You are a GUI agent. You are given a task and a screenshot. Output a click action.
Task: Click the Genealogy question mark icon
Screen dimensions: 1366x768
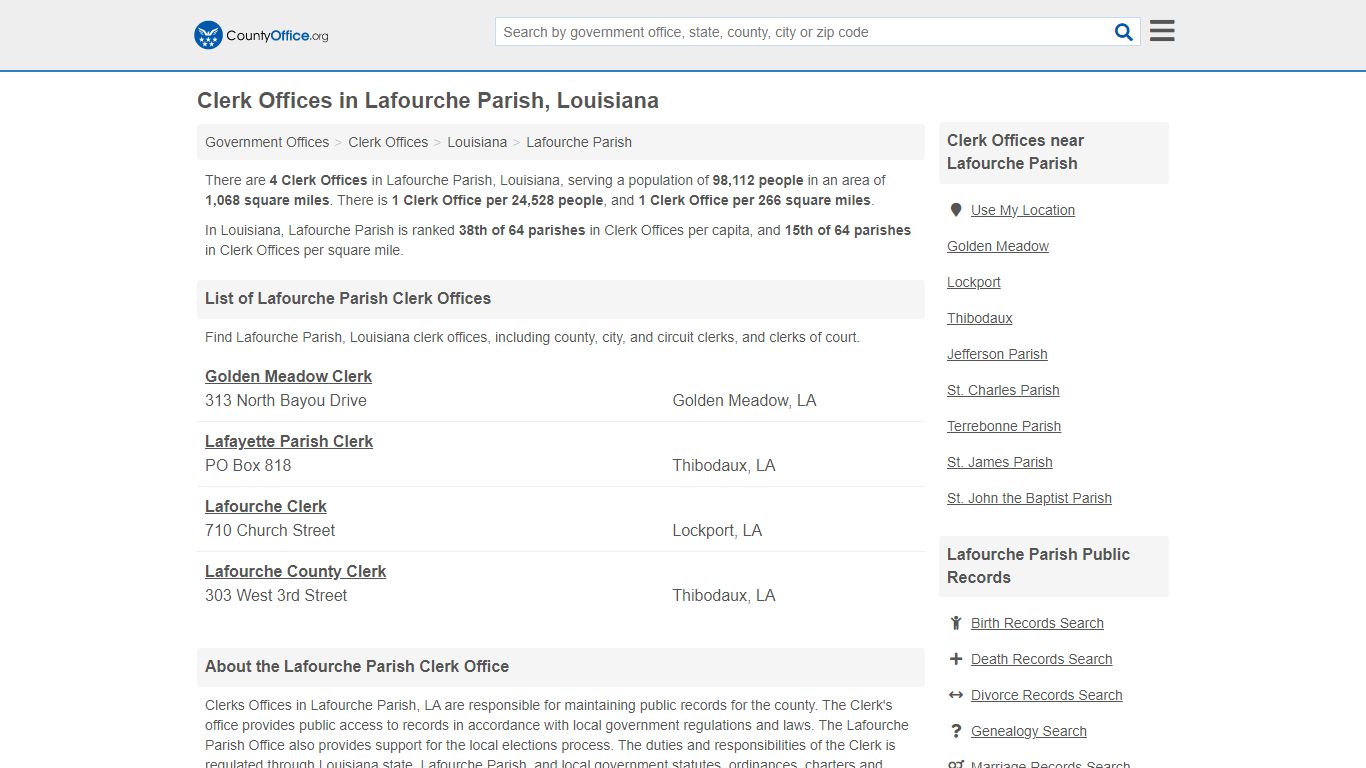tap(956, 731)
